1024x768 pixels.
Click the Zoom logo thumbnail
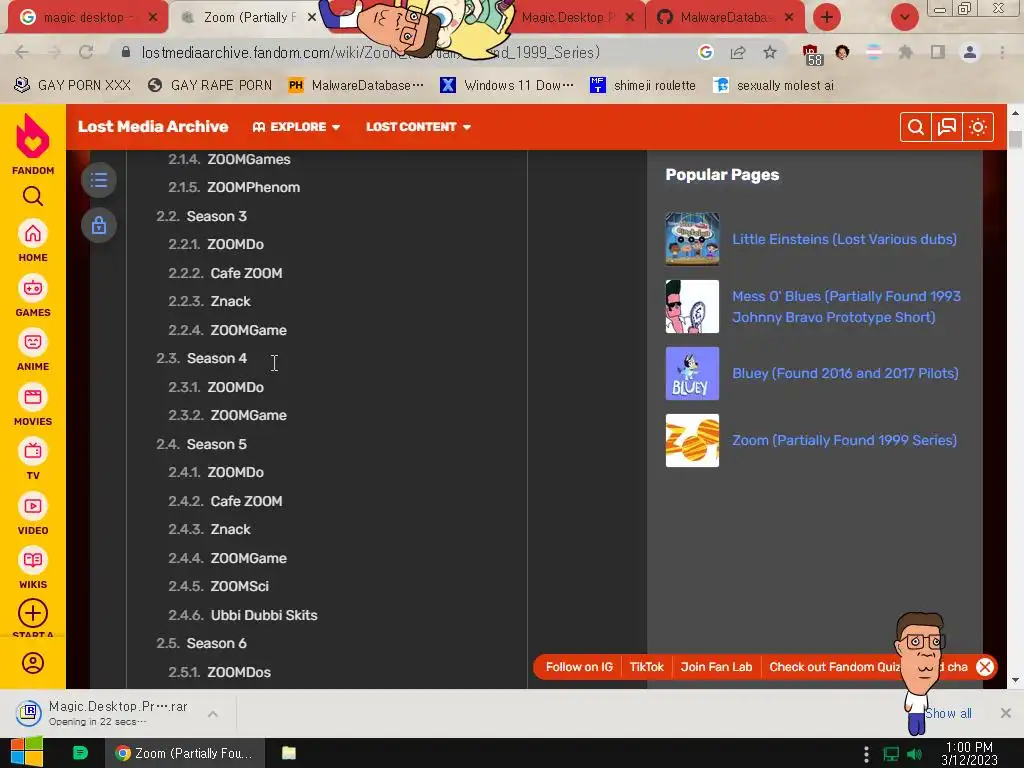pyautogui.click(x=692, y=440)
